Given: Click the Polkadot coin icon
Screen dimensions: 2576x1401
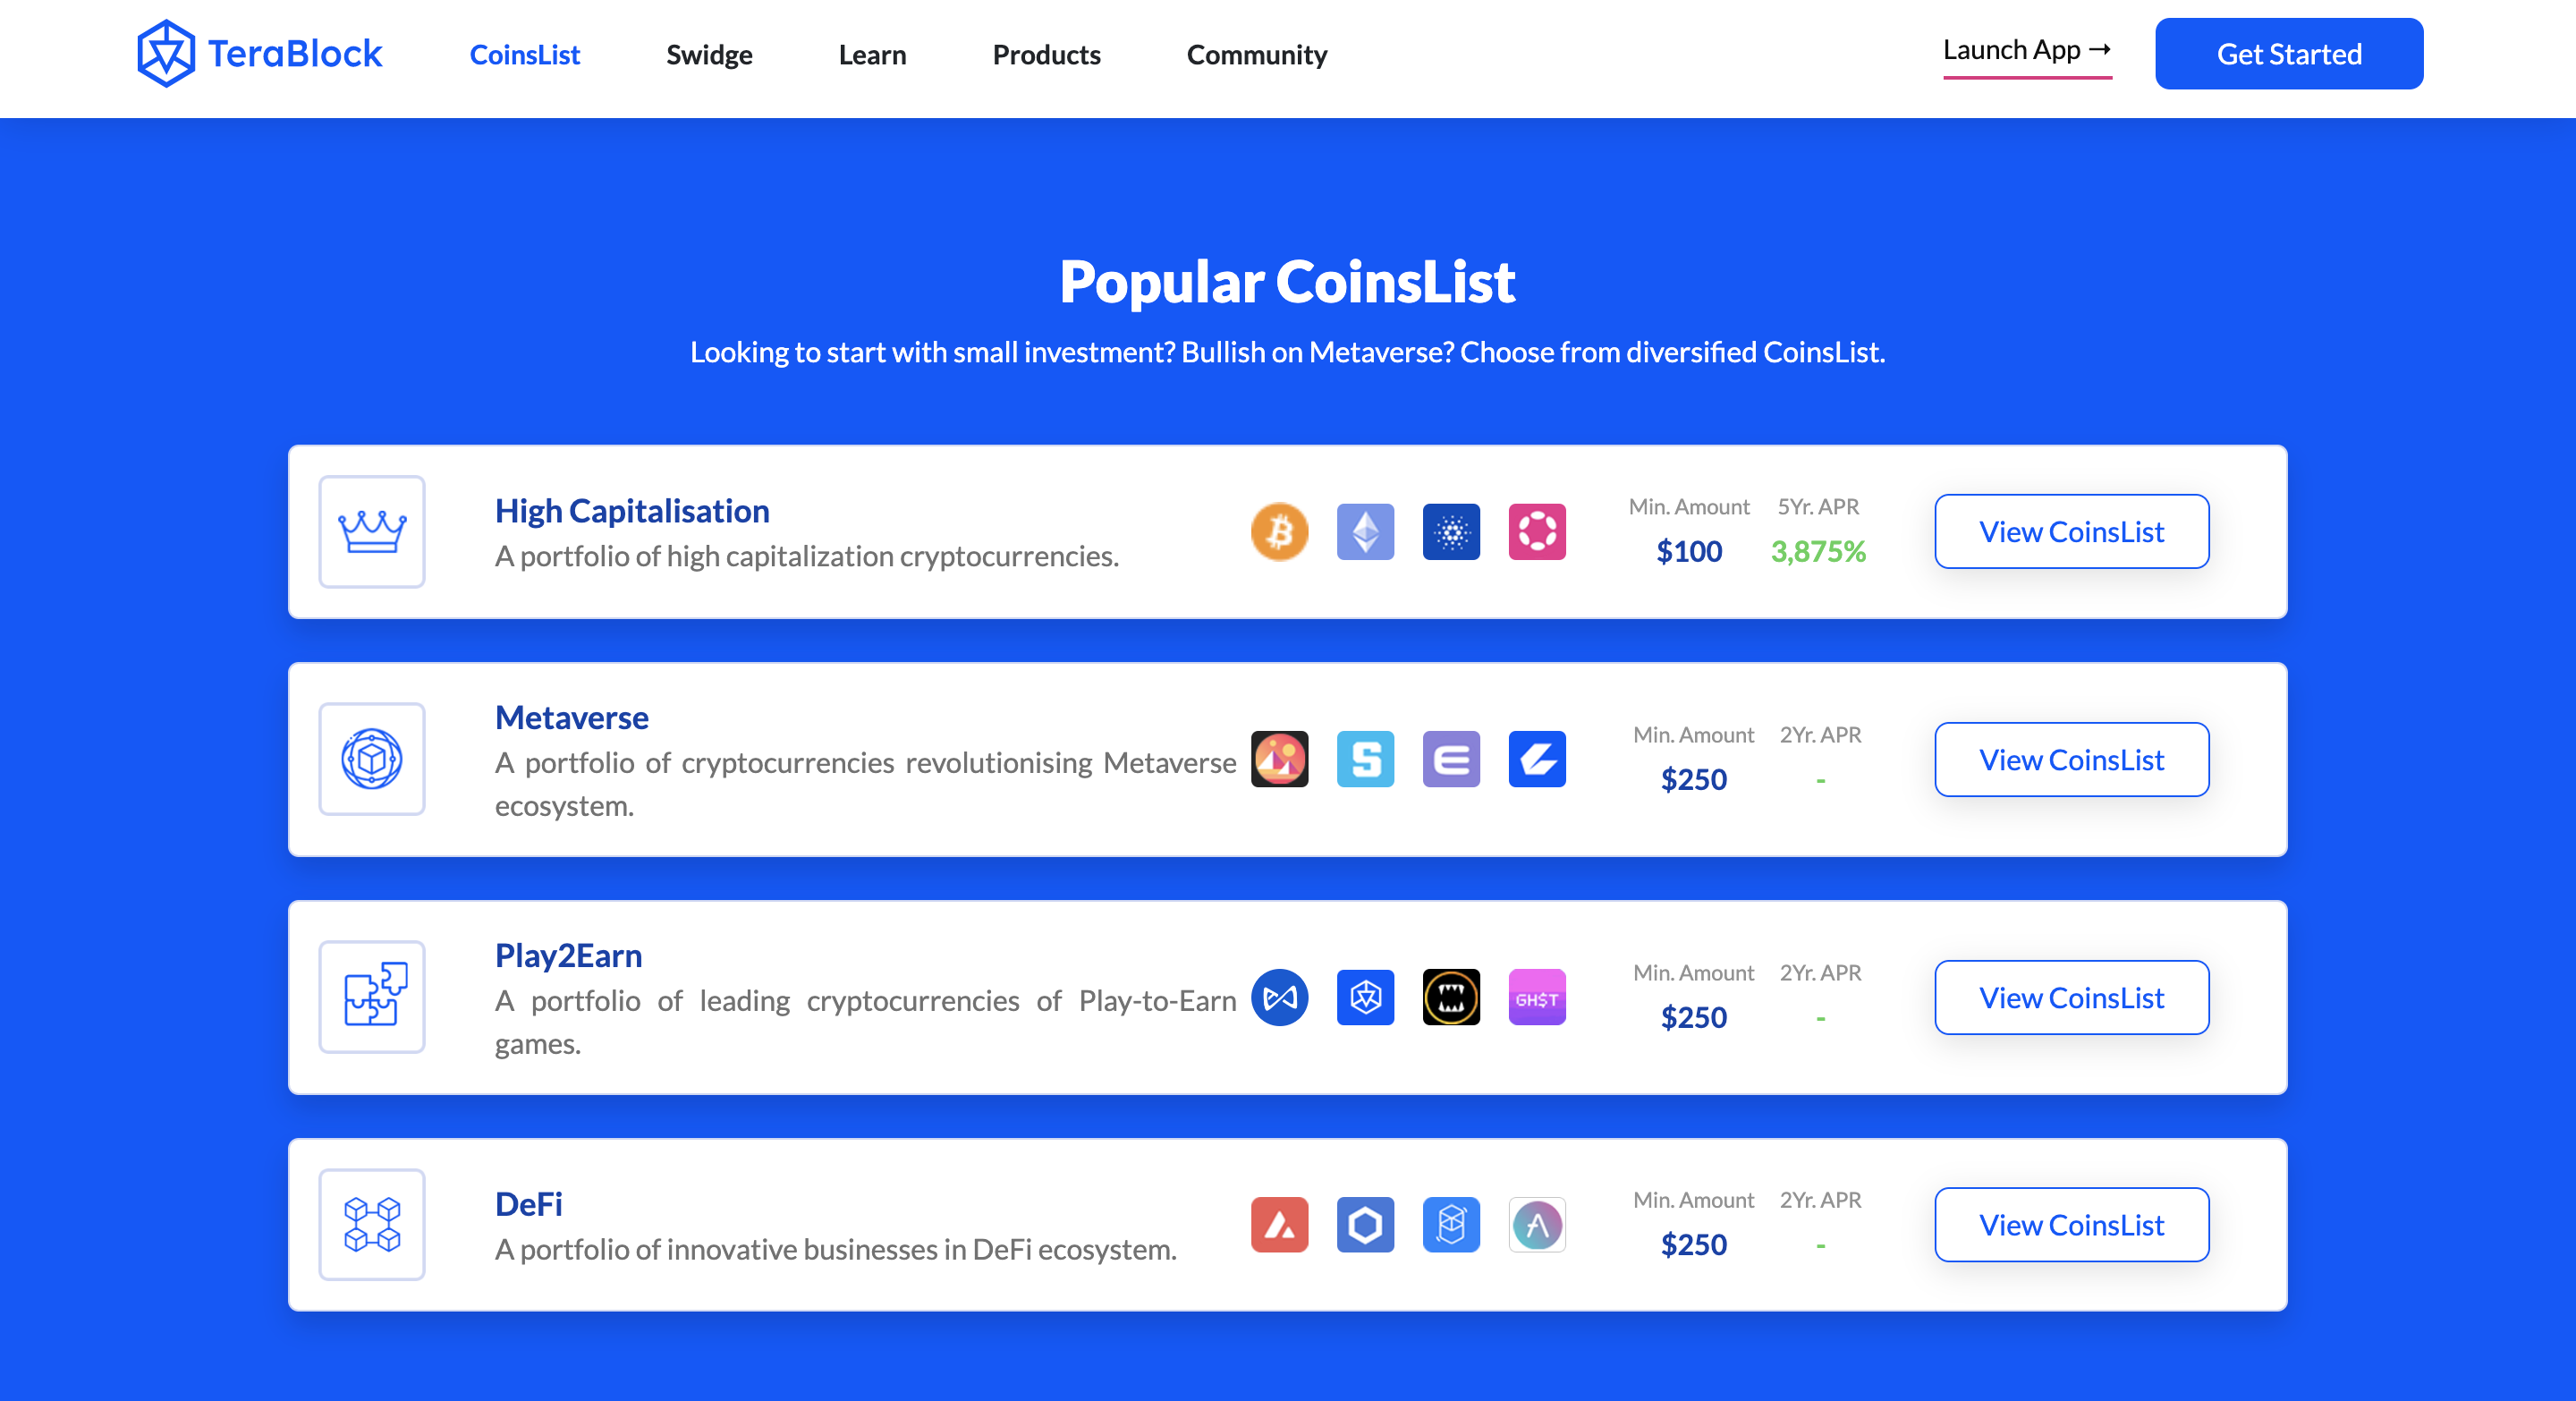Looking at the screenshot, I should click(x=1537, y=532).
